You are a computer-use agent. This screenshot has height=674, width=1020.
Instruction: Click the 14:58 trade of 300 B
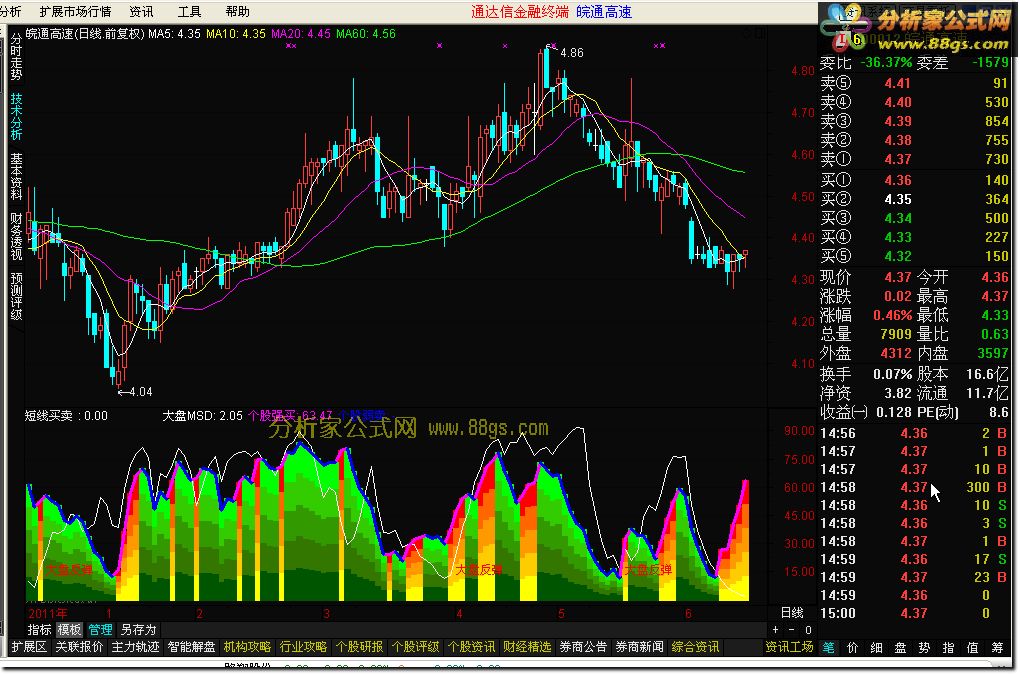914,487
